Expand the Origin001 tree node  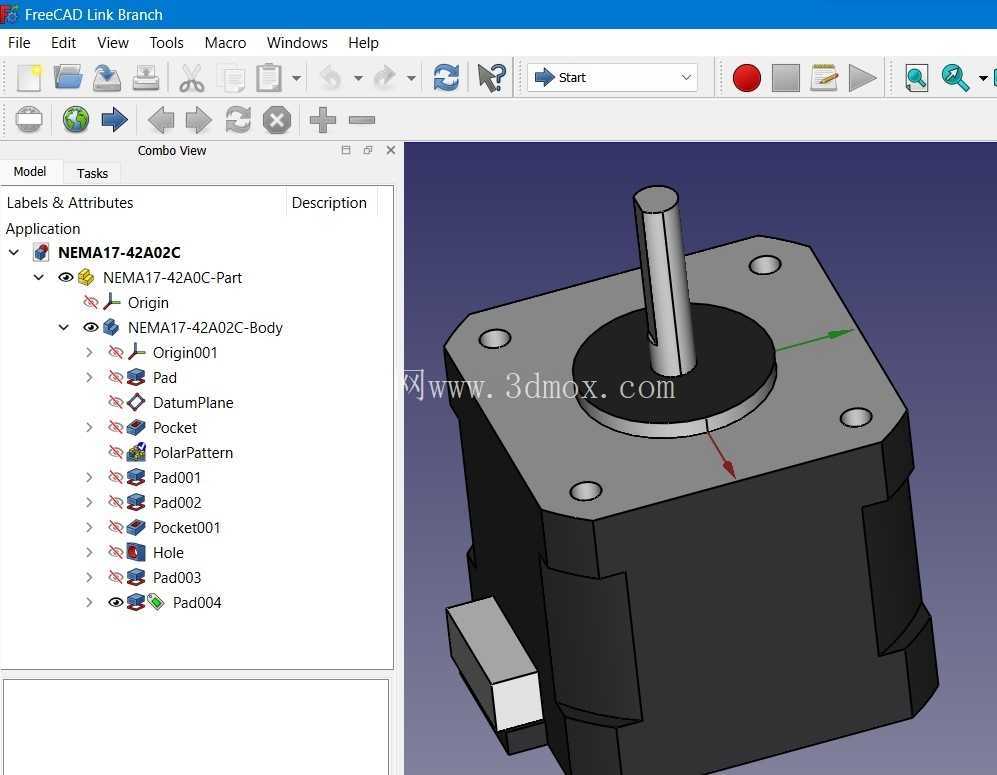click(x=89, y=352)
